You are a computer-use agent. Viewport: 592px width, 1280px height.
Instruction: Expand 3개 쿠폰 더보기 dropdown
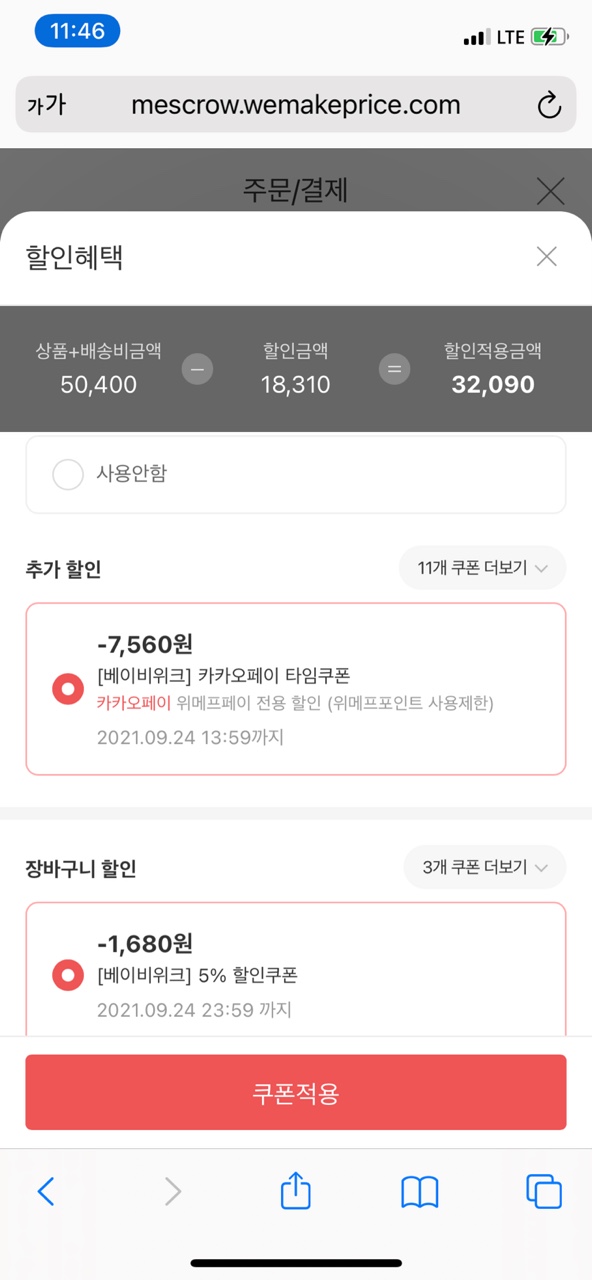[x=485, y=867]
